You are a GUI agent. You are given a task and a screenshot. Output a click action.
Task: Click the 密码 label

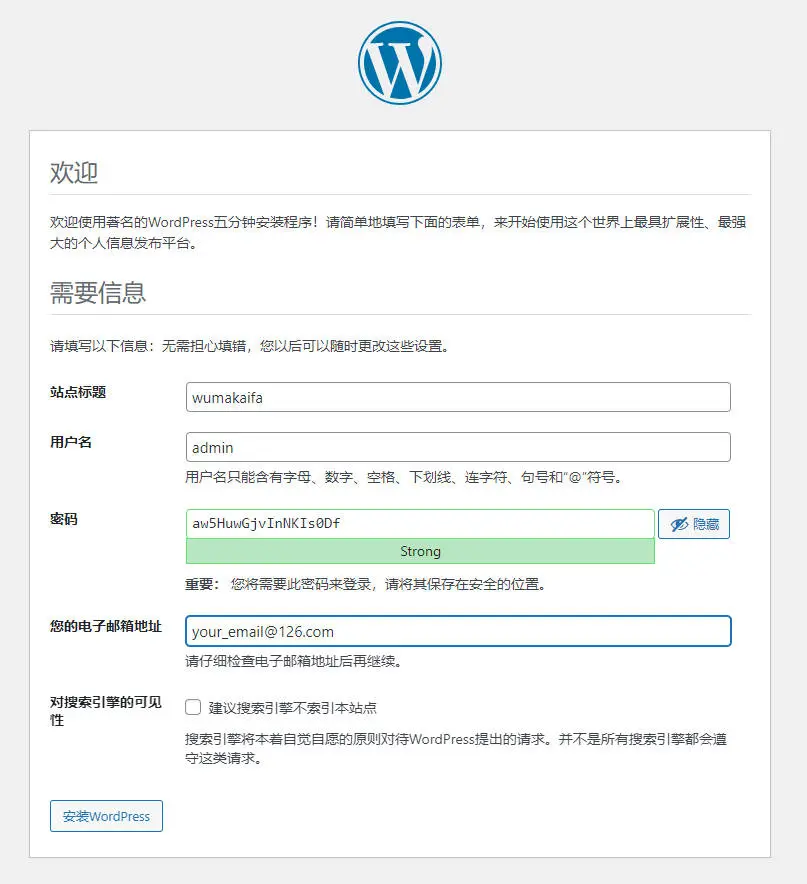point(64,519)
